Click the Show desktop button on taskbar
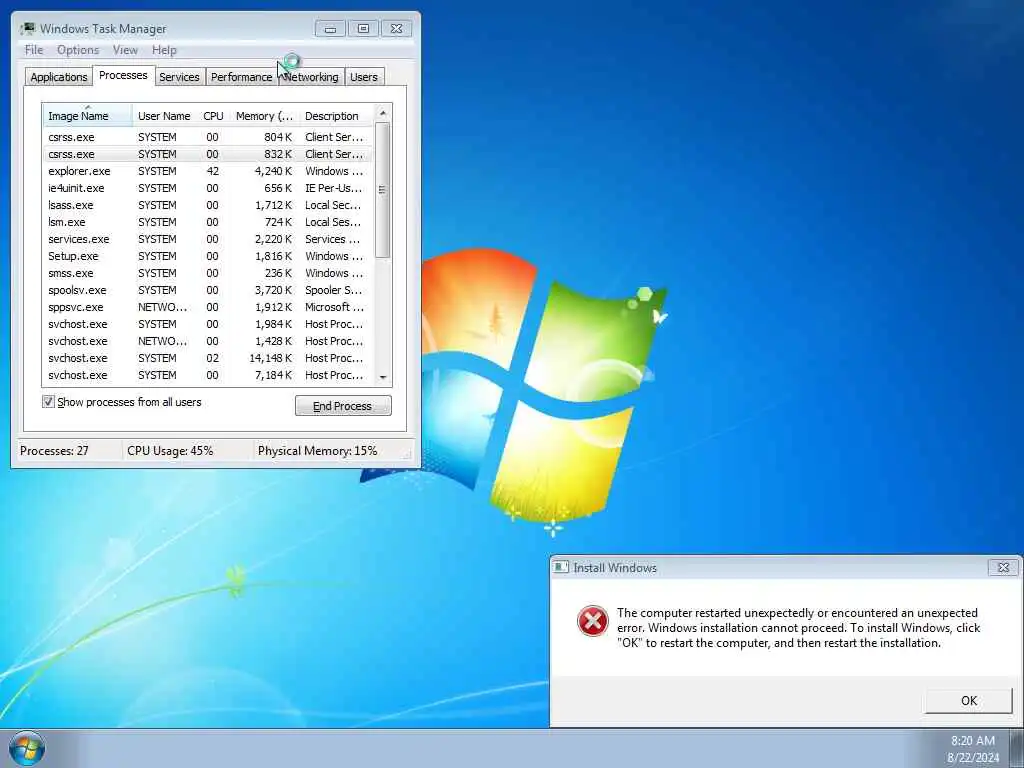Screen dimensions: 1024x768 tap(1017, 748)
